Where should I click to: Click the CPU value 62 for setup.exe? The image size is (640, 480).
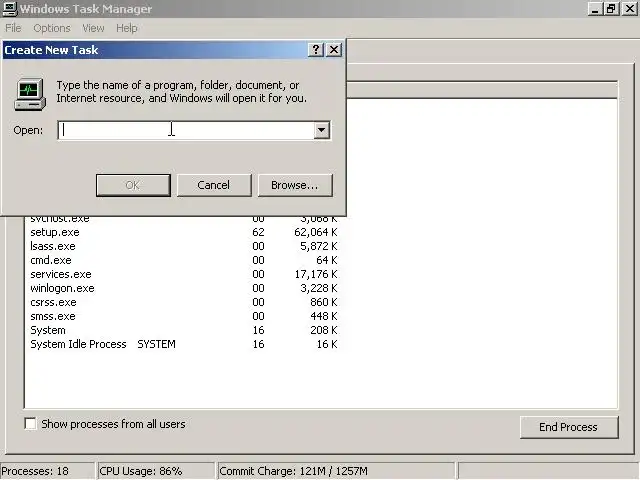click(258, 232)
